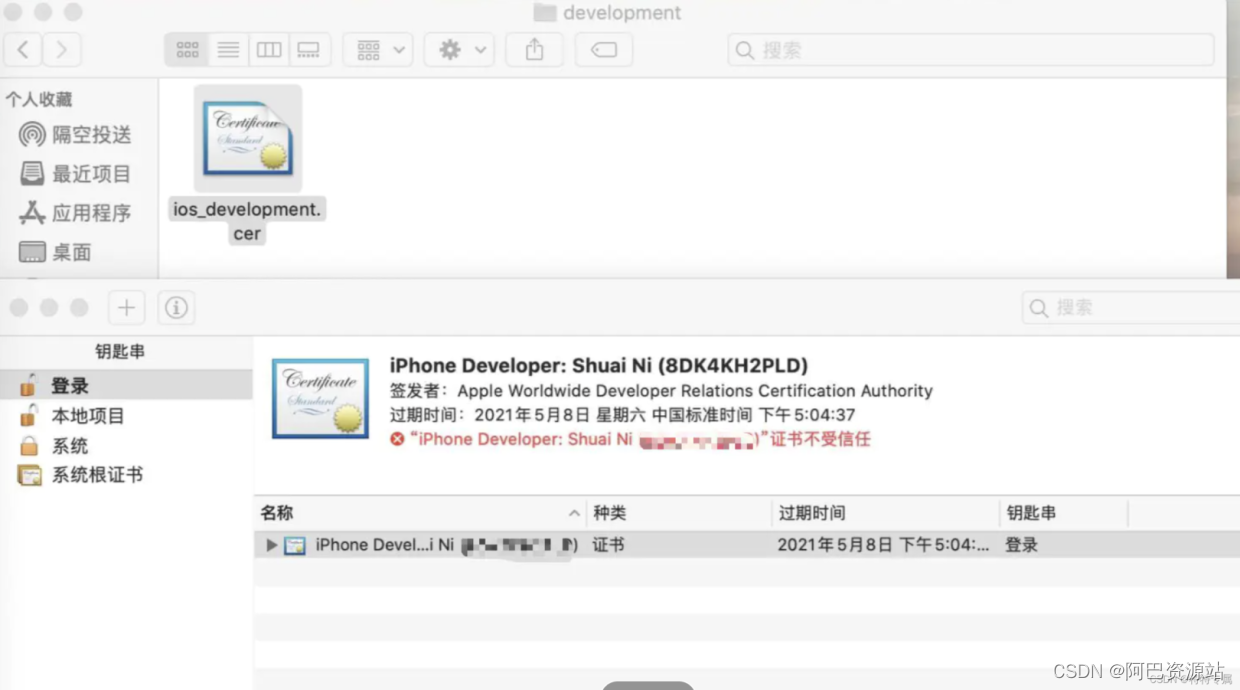Click the 个人收藏 sidebar heading
The width and height of the screenshot is (1240, 690).
tap(39, 99)
